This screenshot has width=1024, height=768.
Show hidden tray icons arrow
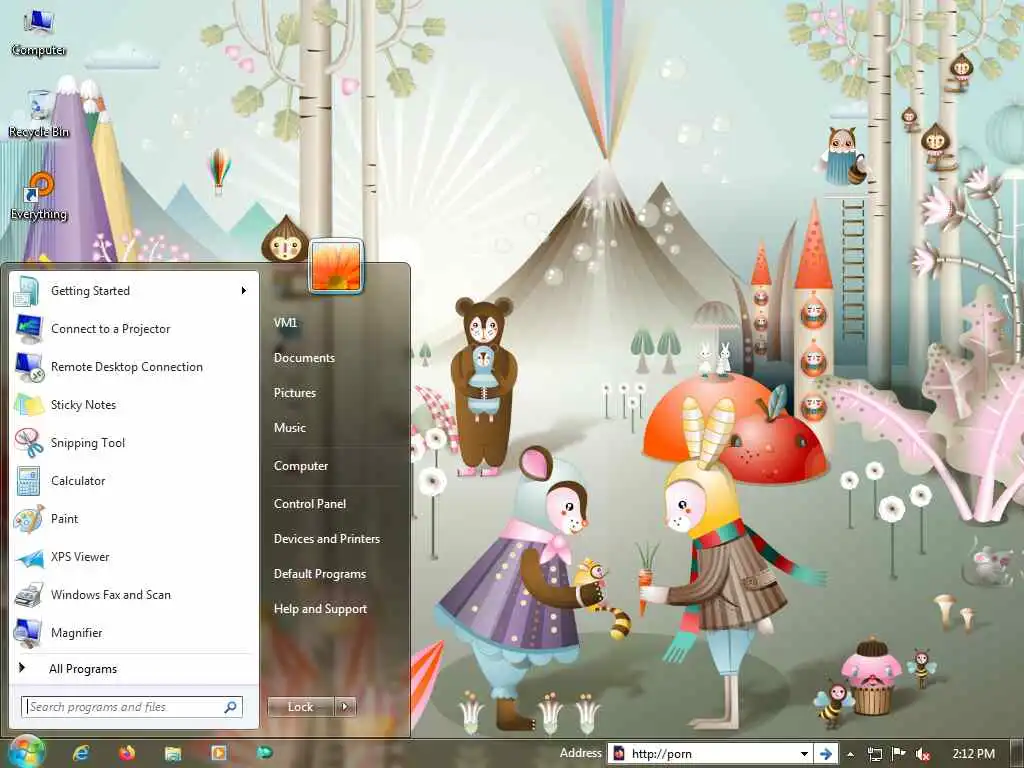pyautogui.click(x=851, y=754)
